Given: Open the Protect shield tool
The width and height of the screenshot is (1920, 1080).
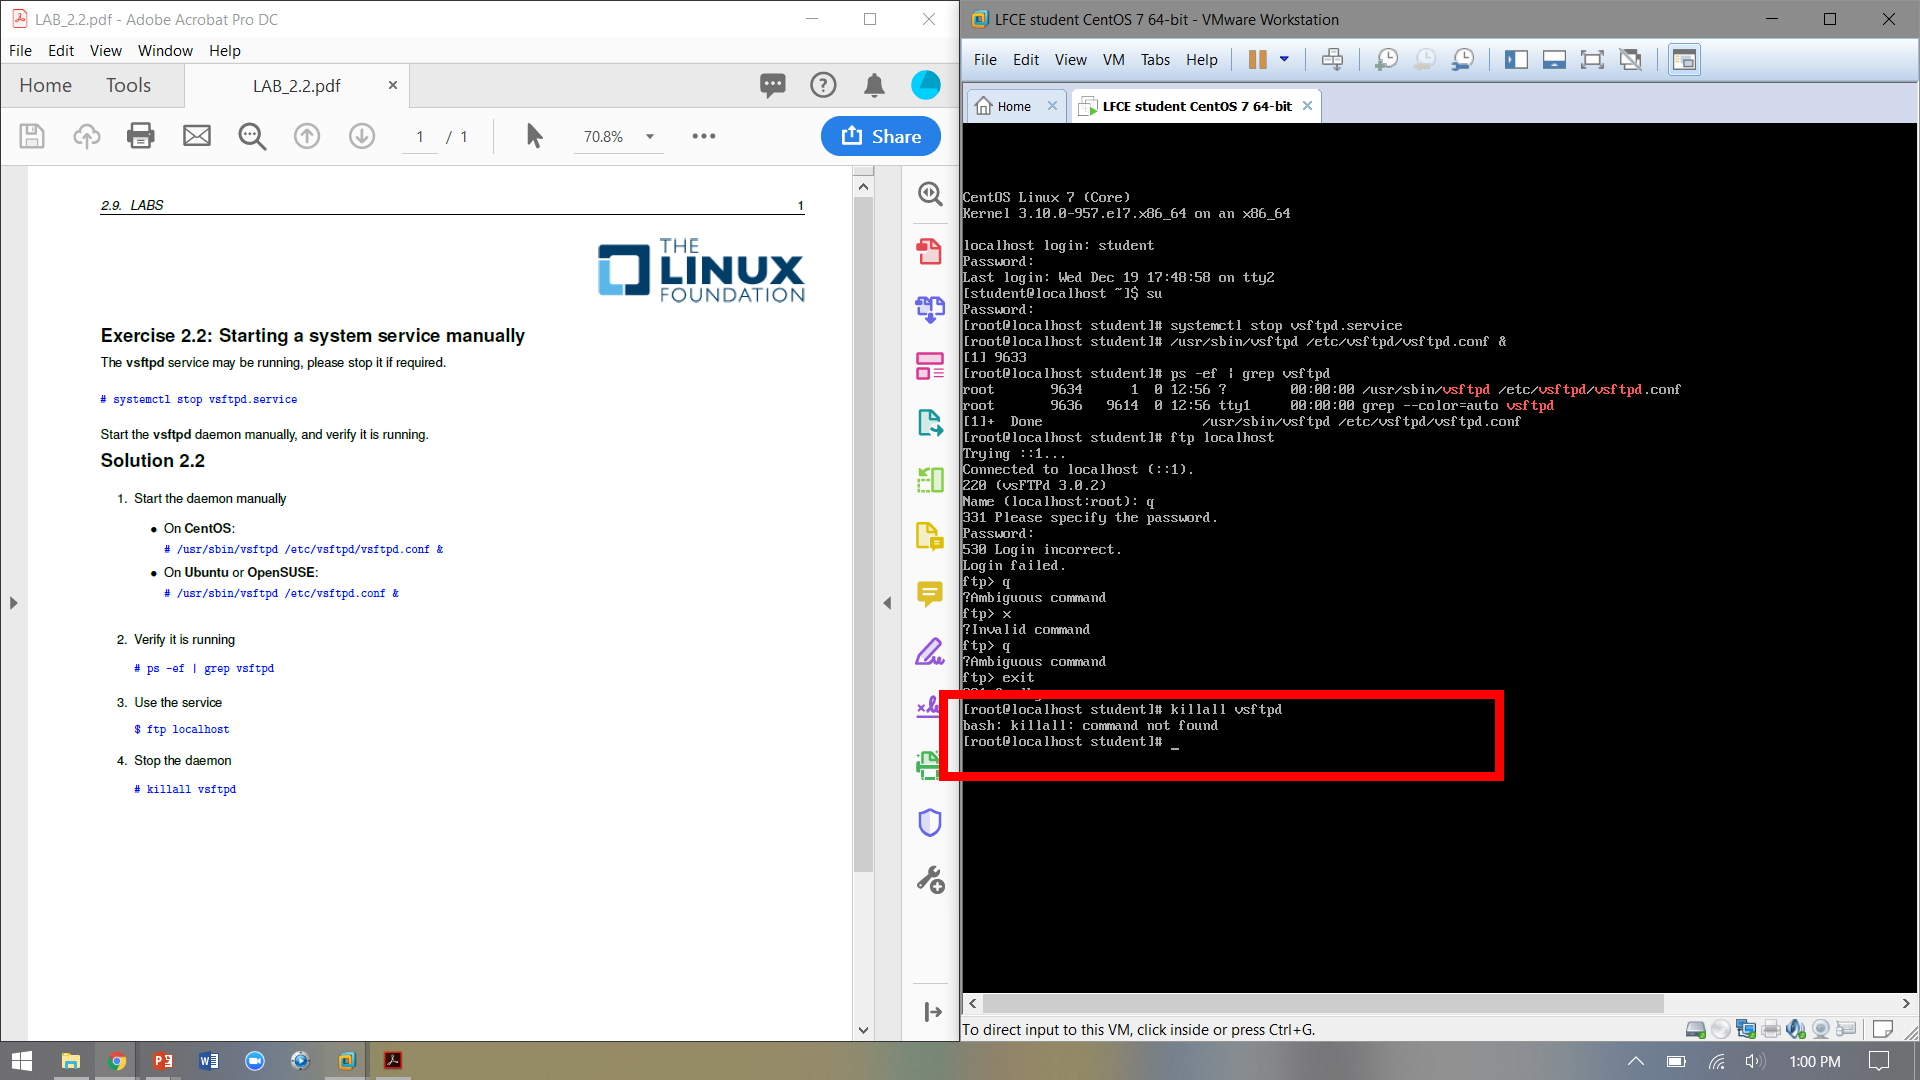Looking at the screenshot, I should click(x=930, y=822).
